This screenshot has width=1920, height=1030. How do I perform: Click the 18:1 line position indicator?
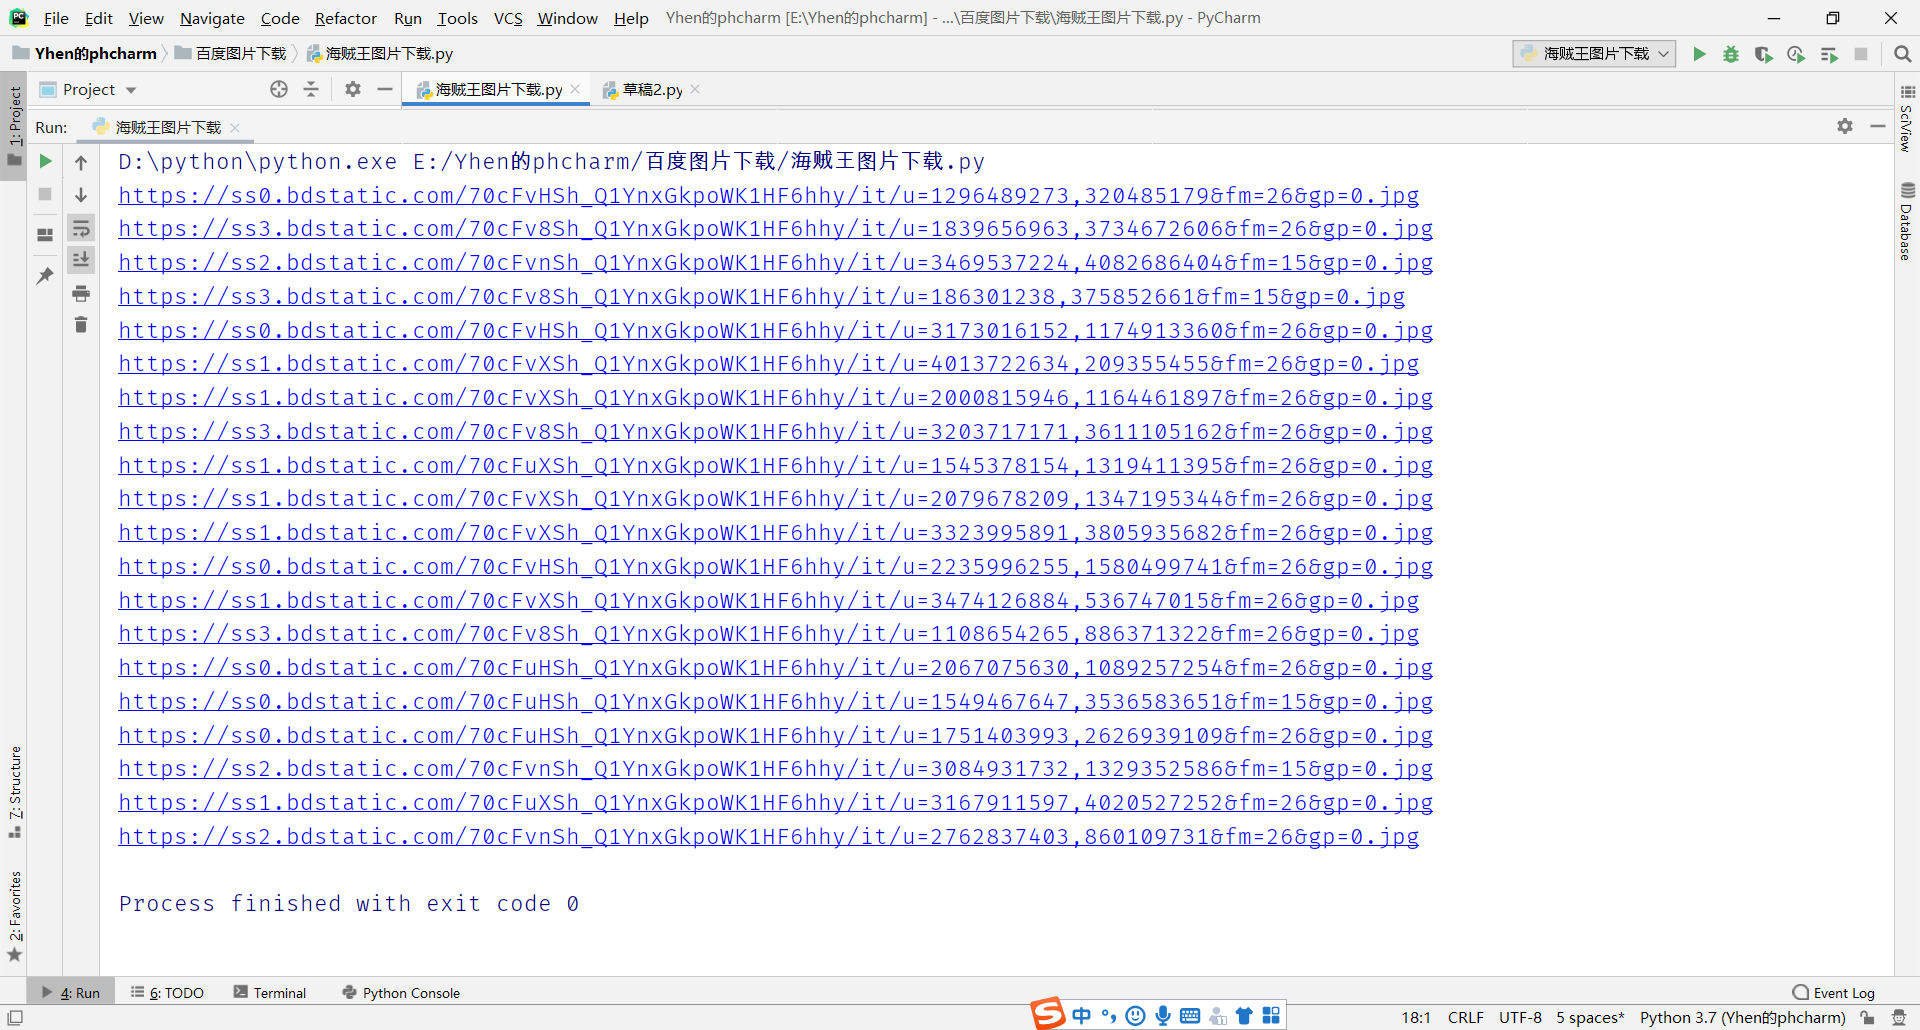coord(1416,1017)
